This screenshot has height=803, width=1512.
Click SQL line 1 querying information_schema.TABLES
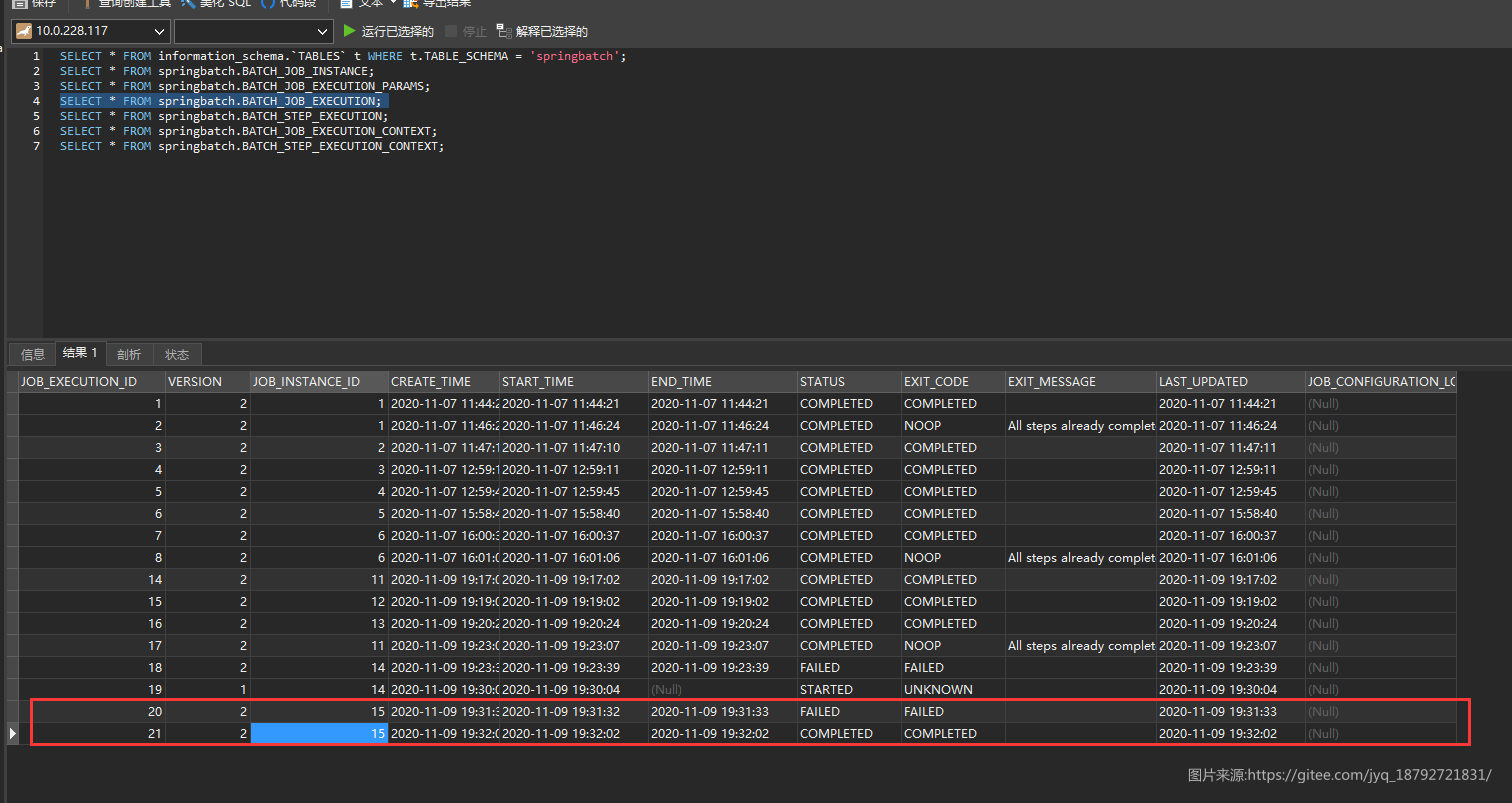[x=343, y=56]
